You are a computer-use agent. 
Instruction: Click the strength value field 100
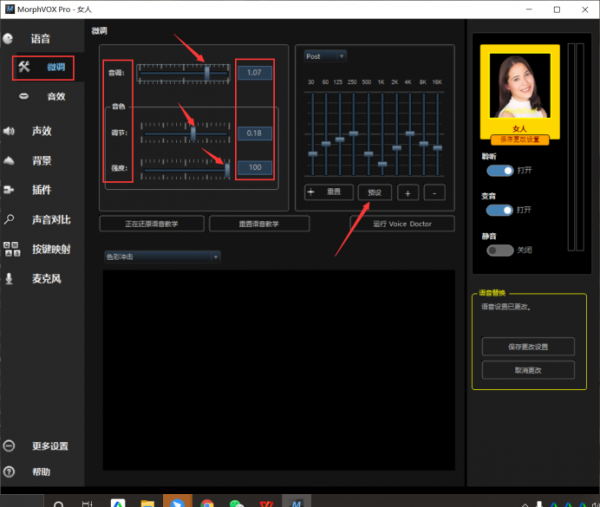click(x=255, y=167)
